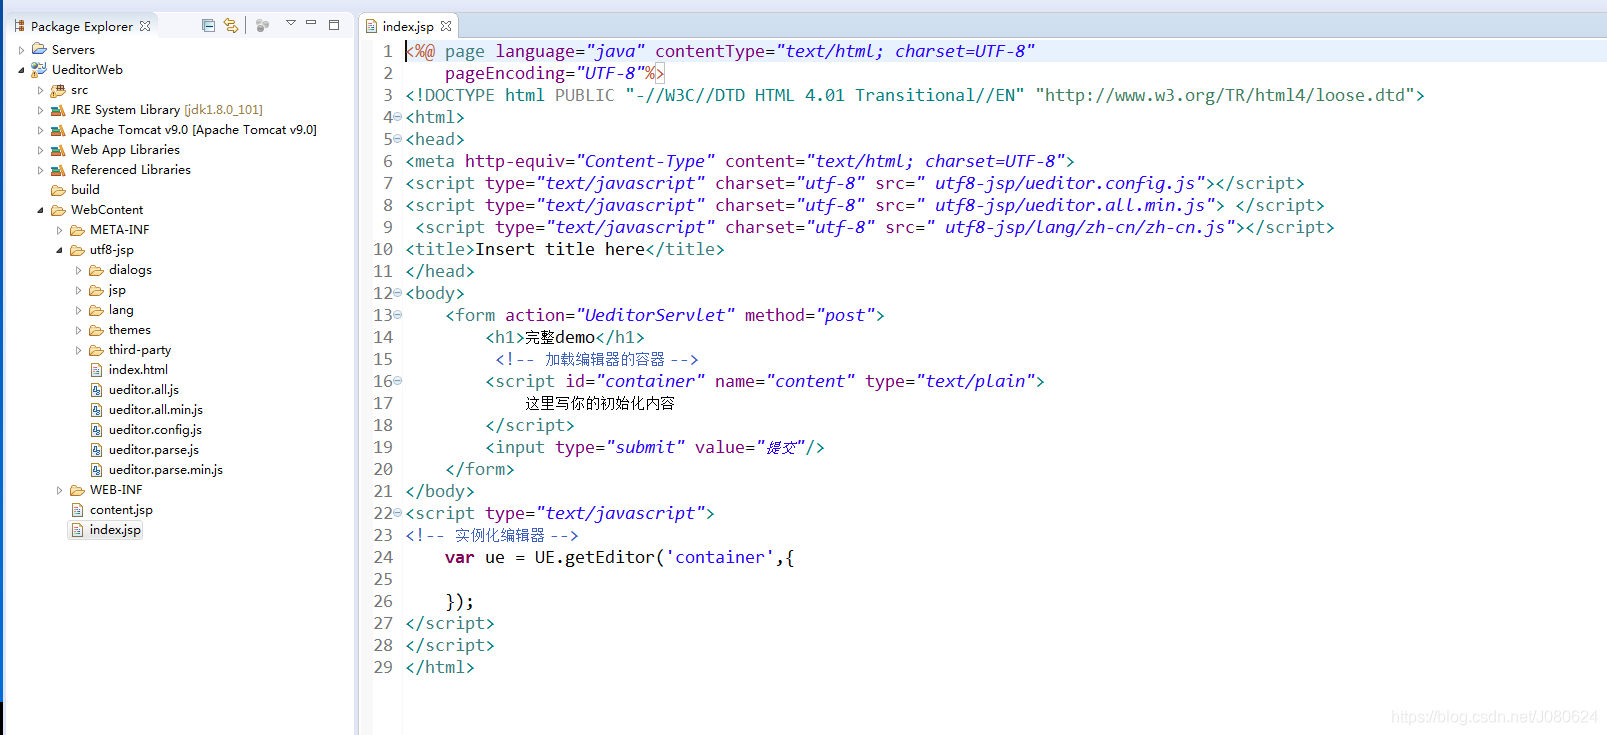
Task: Expand the JRE System Library node
Action: (x=40, y=110)
